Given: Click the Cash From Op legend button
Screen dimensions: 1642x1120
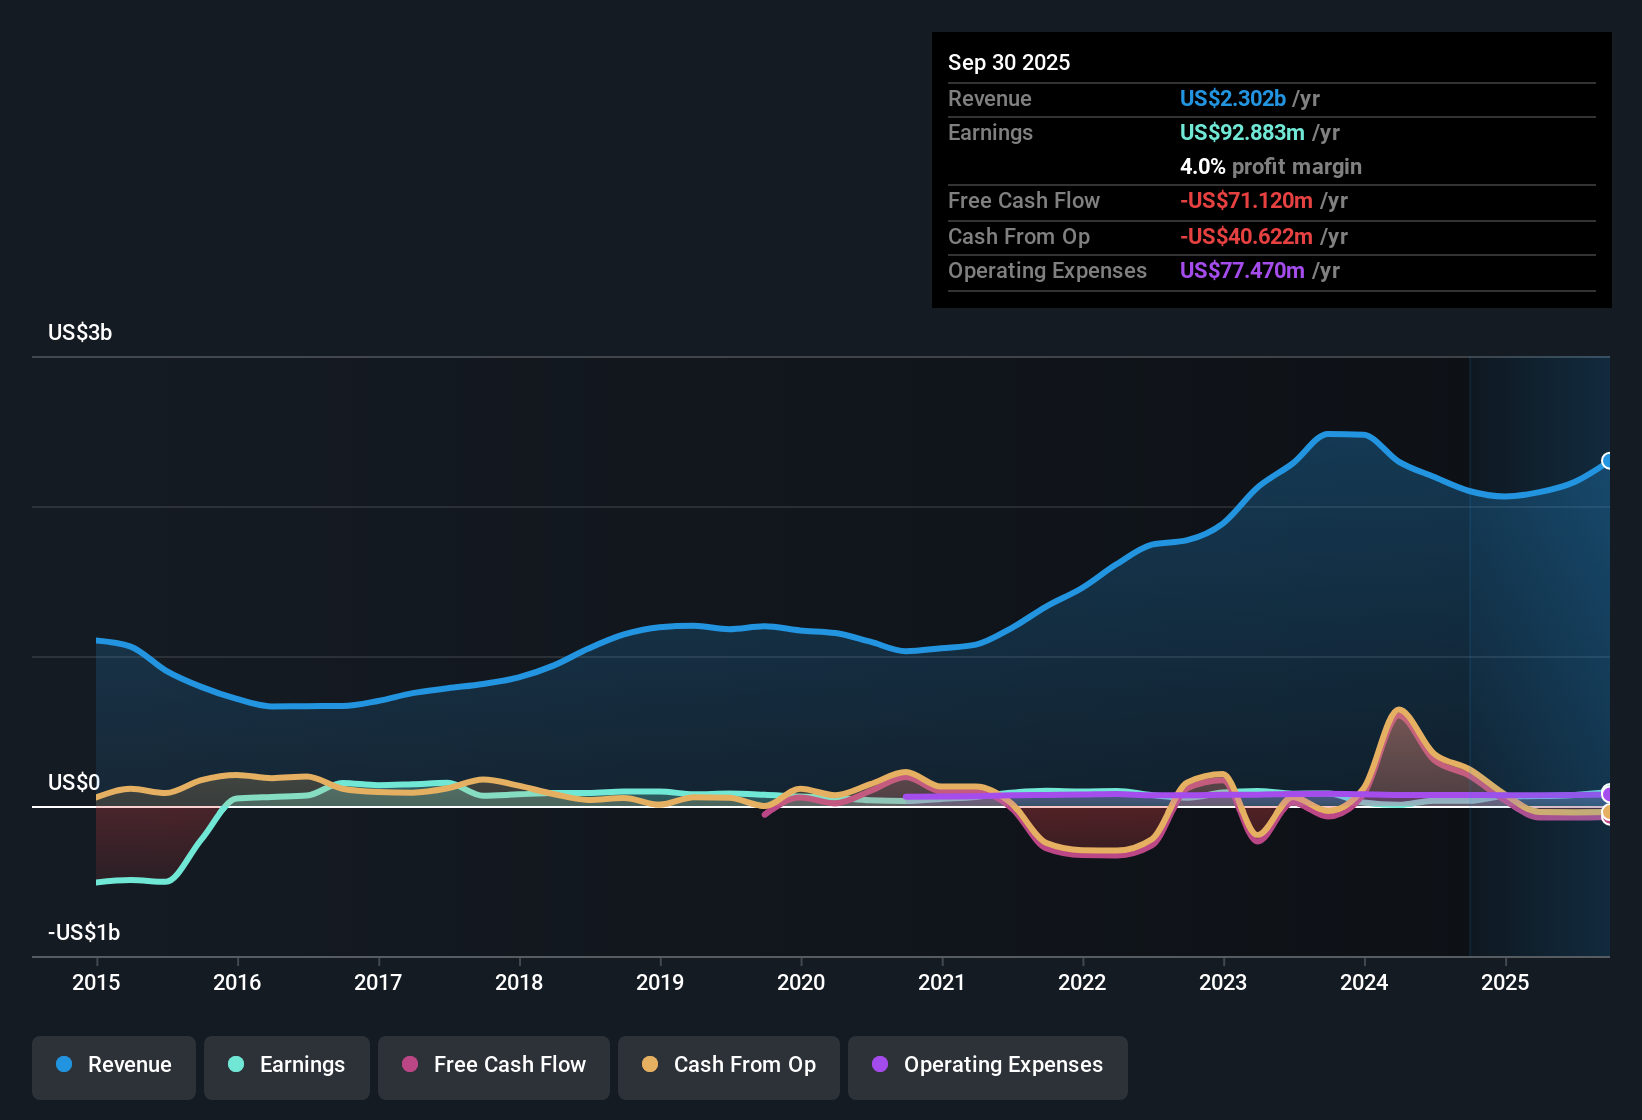Looking at the screenshot, I should click(x=728, y=1066).
